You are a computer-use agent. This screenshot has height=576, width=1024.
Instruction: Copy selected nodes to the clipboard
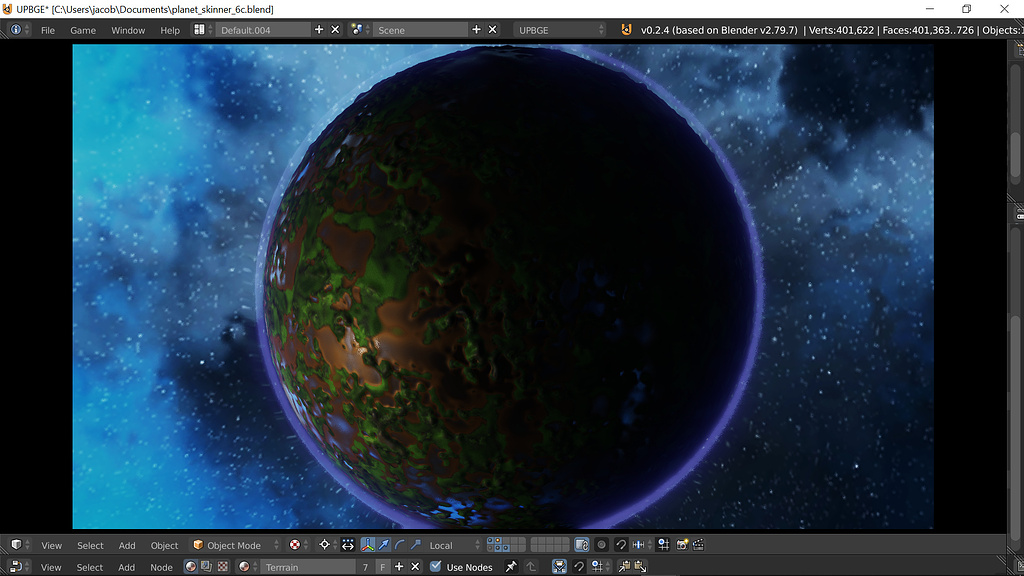point(624,567)
